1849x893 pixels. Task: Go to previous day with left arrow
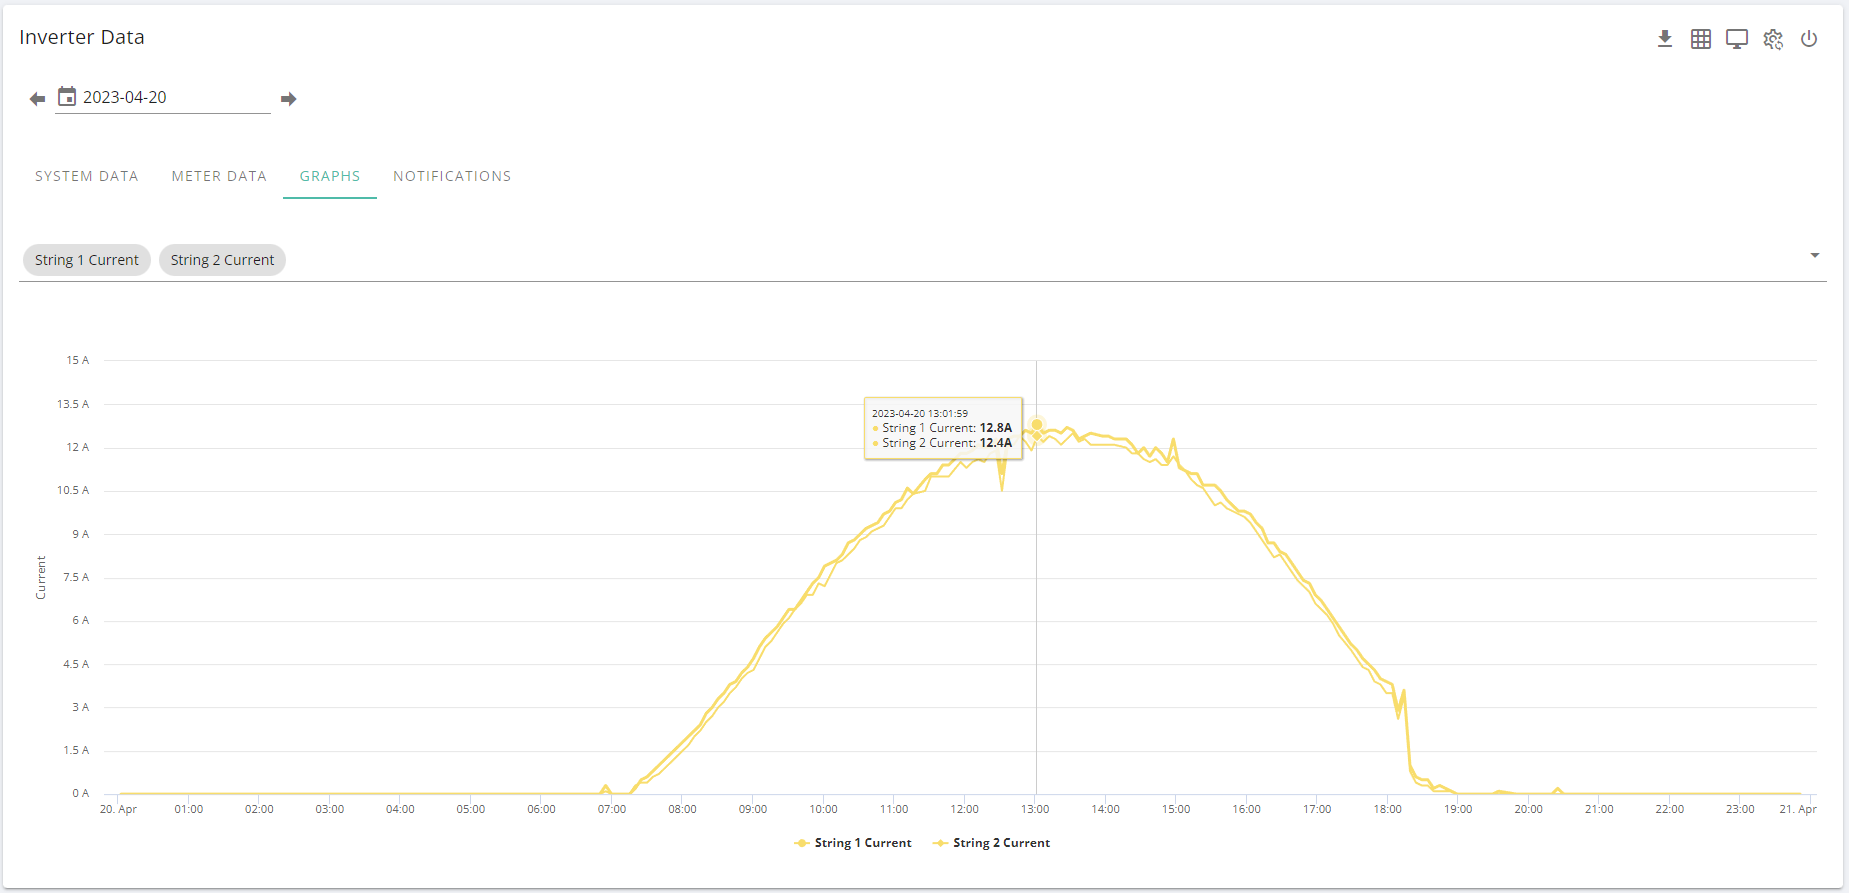coord(37,99)
